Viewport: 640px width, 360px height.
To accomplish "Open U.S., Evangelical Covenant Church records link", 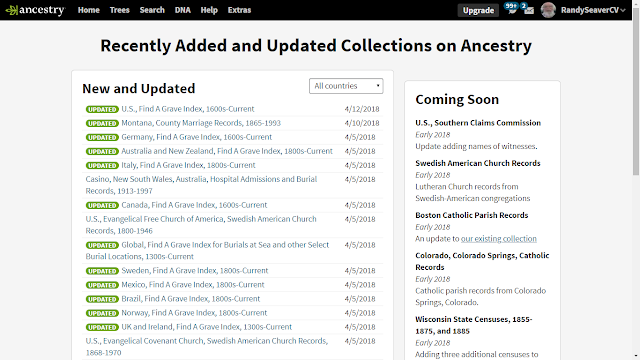I will pos(207,347).
